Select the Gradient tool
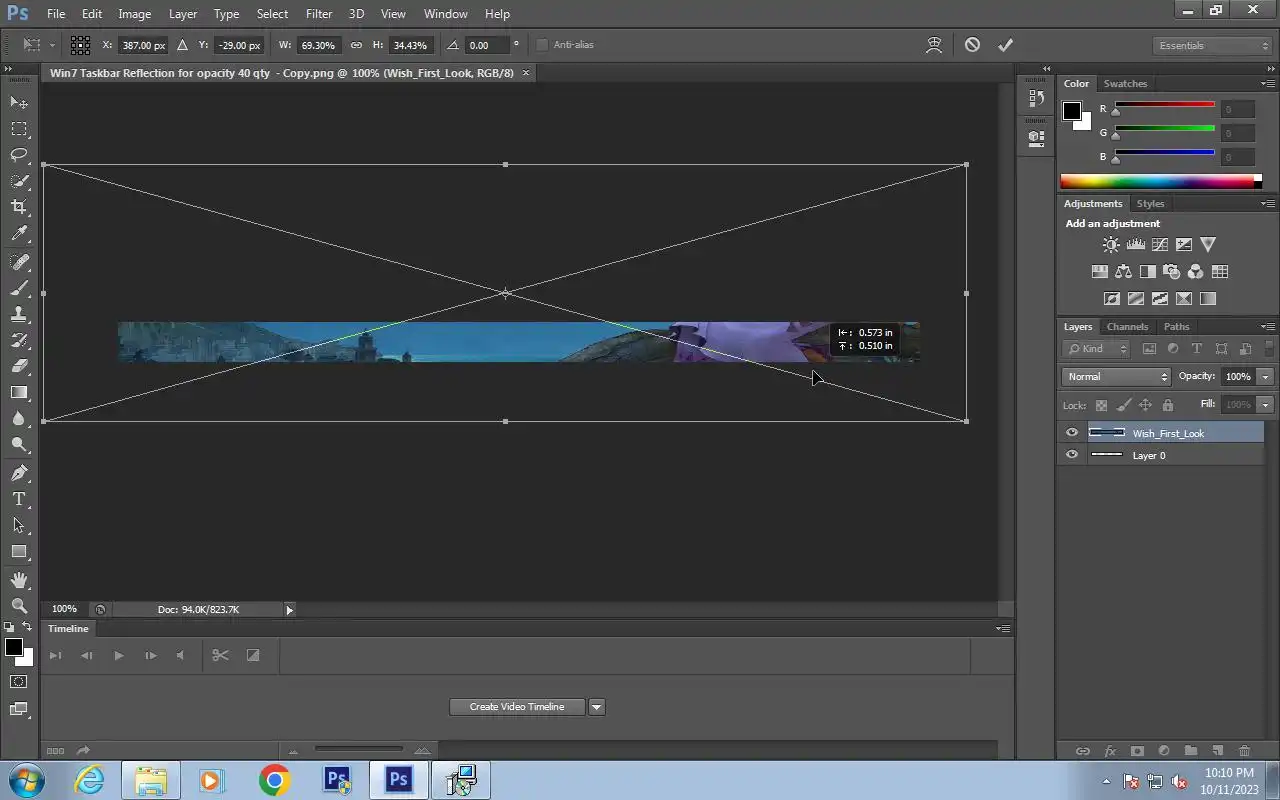The height and width of the screenshot is (800, 1280). [19, 392]
